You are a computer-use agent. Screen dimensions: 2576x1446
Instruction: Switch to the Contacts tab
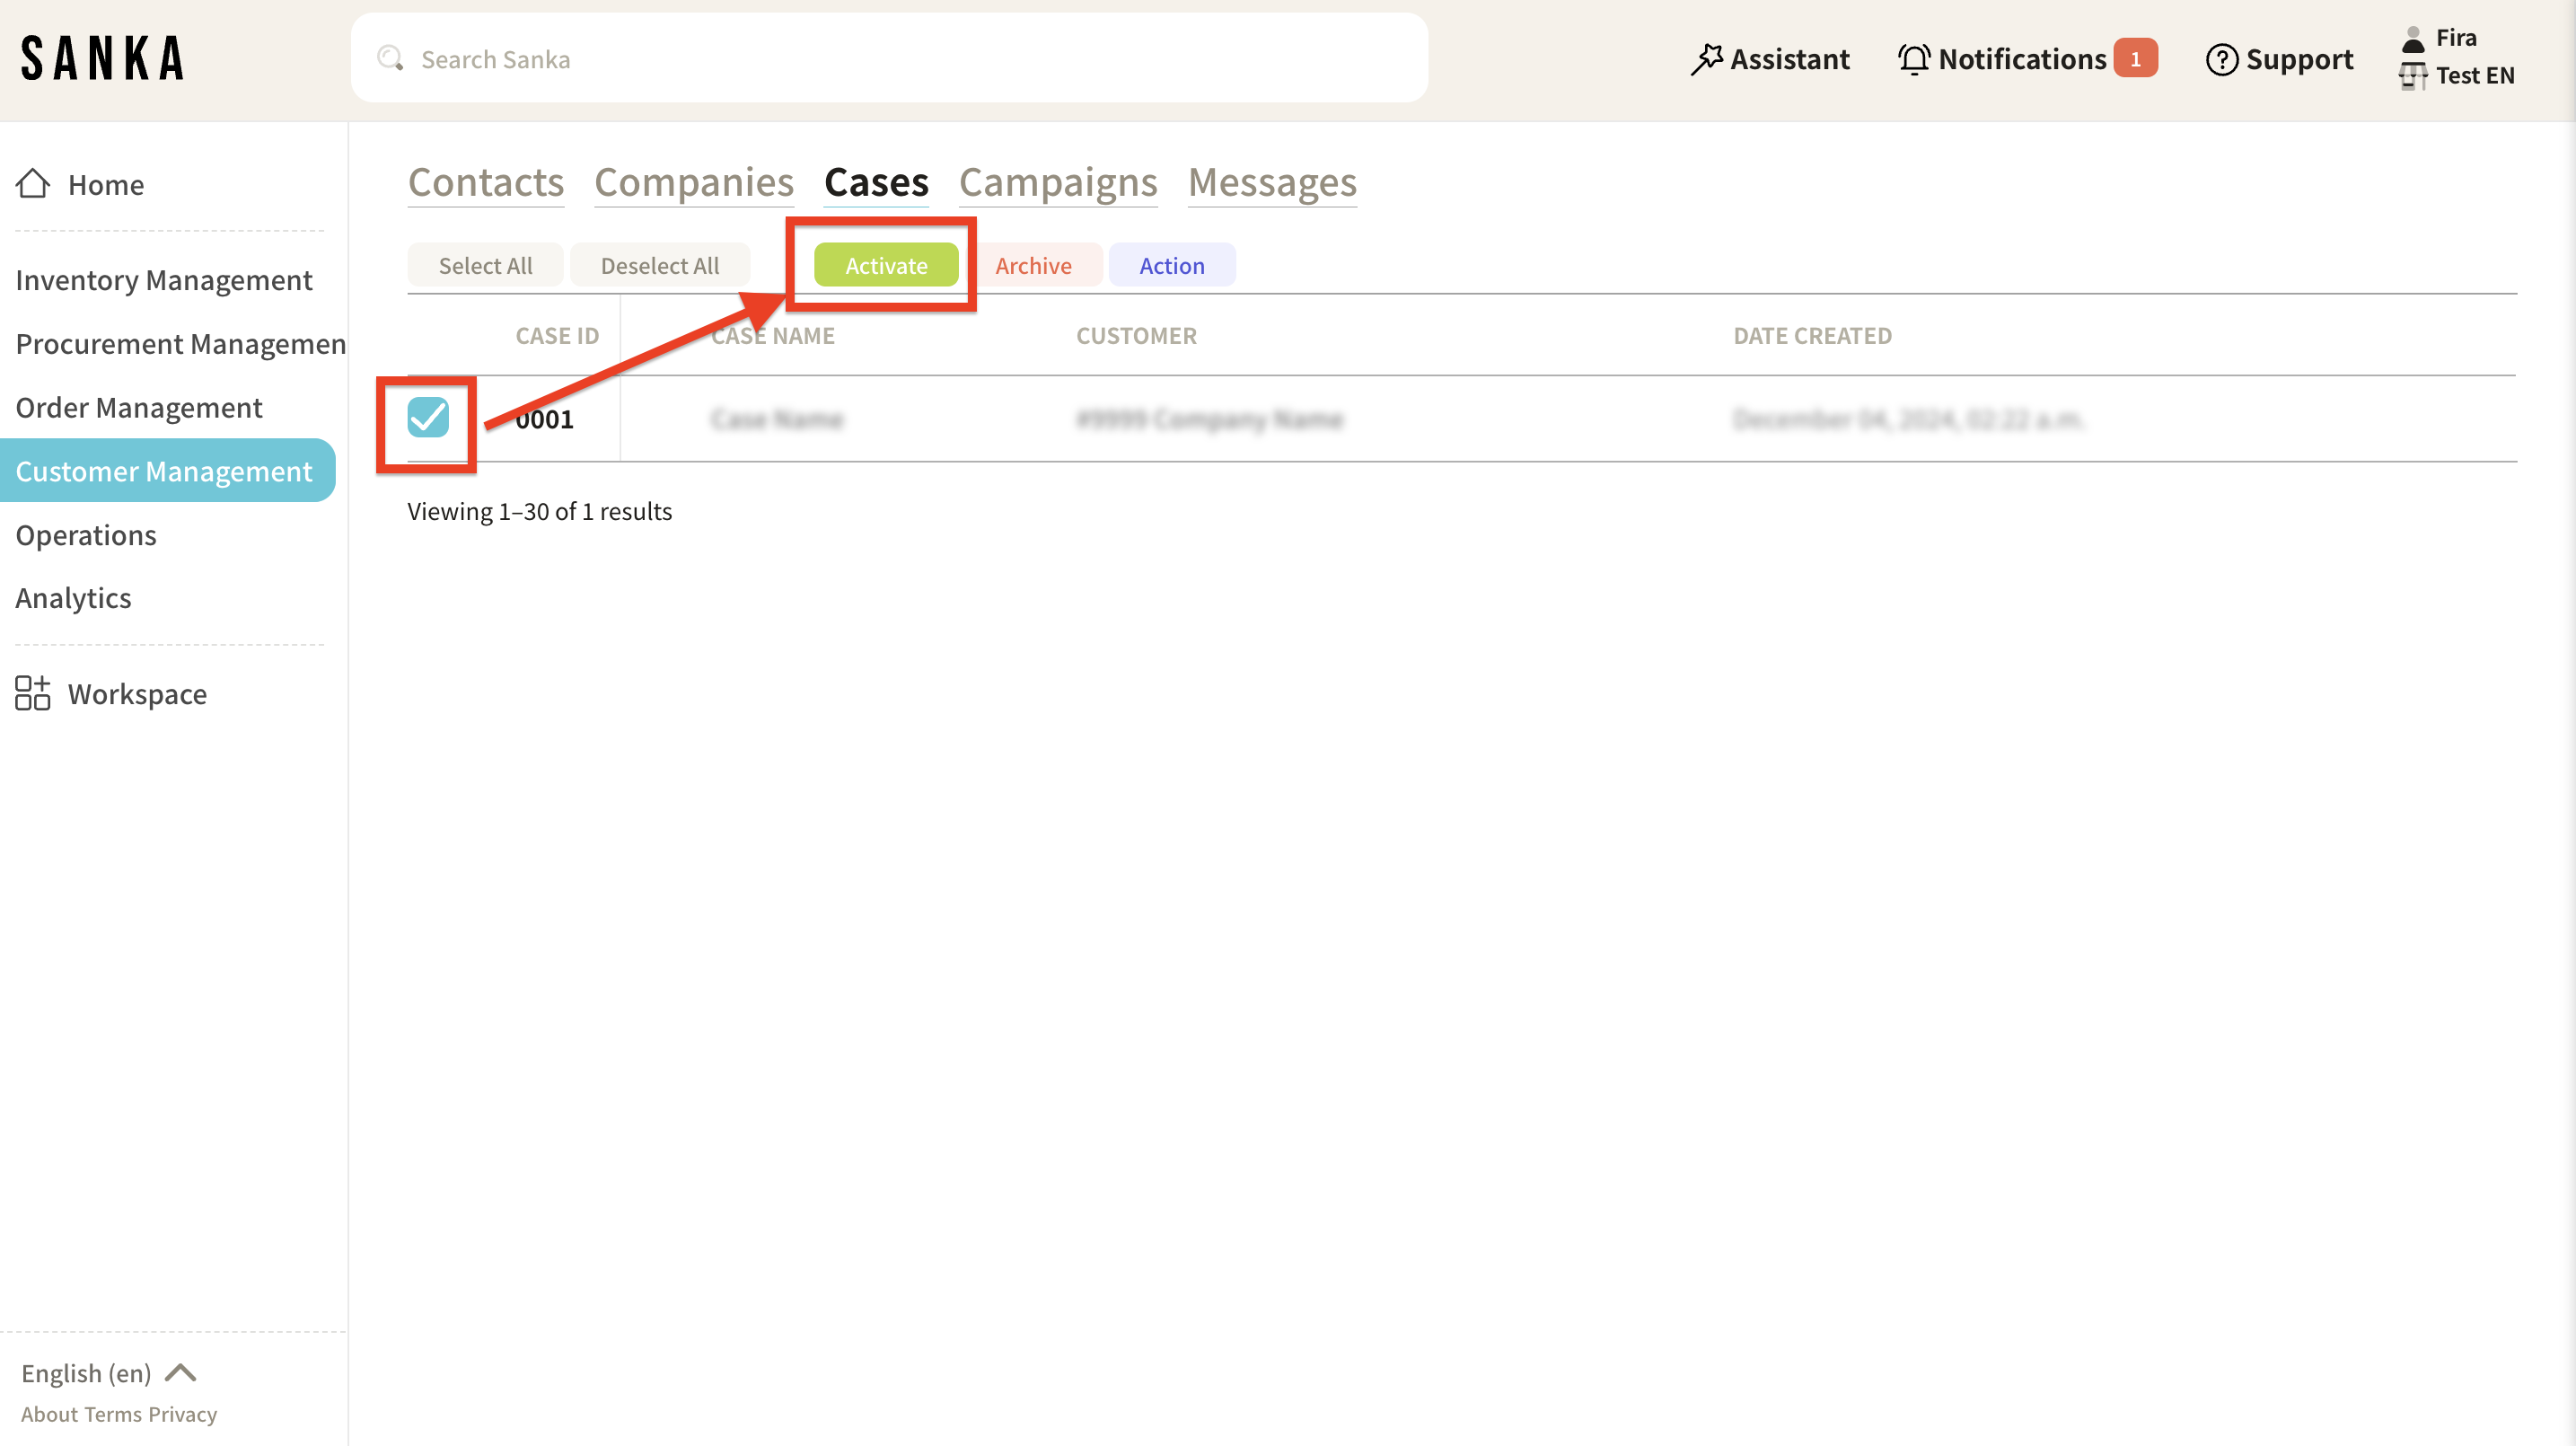pos(486,183)
